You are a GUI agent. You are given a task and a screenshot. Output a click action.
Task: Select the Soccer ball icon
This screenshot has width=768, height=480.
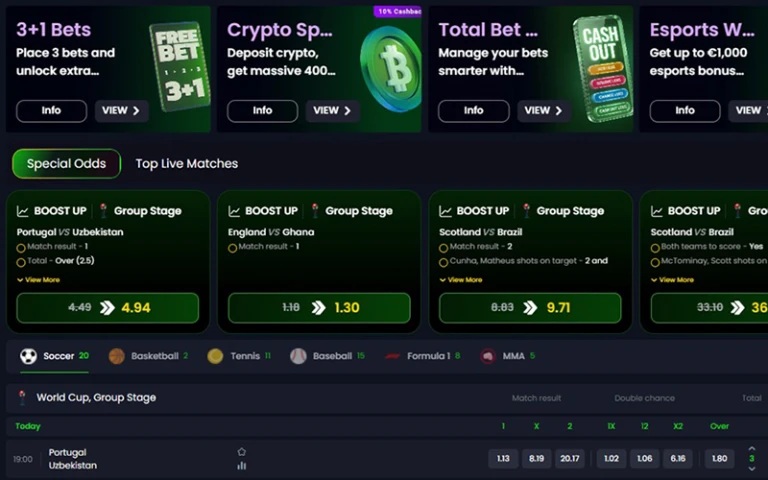[28, 356]
